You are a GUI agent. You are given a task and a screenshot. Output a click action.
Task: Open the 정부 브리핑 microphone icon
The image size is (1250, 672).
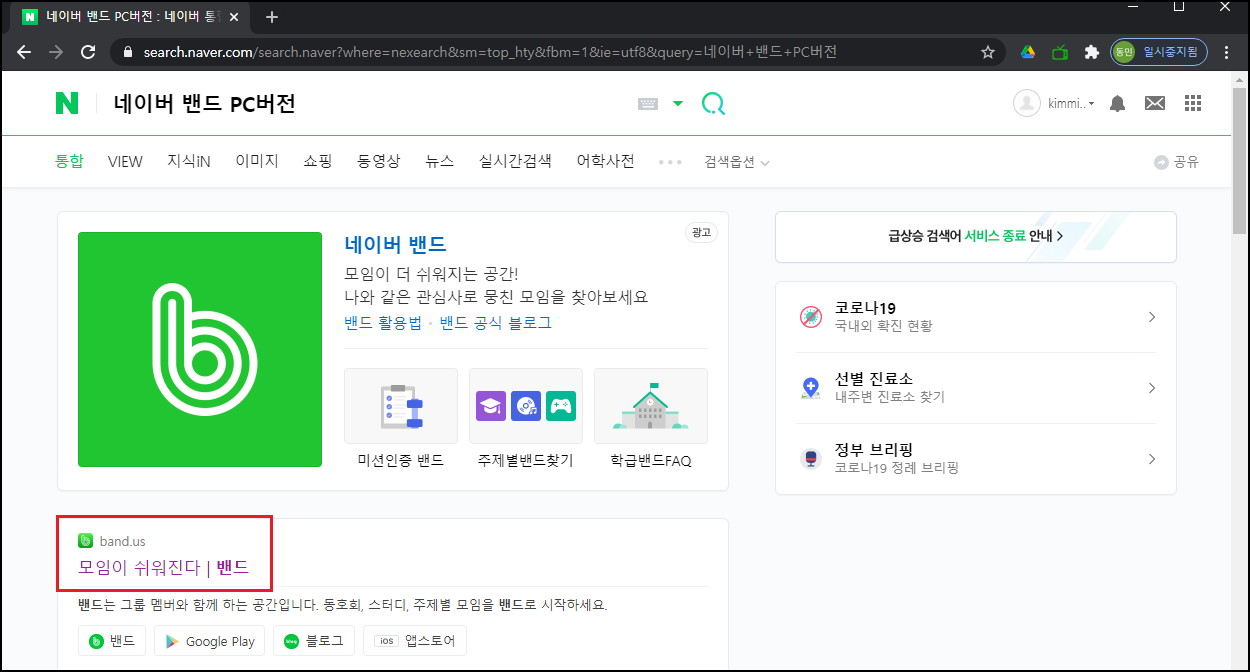[x=810, y=459]
